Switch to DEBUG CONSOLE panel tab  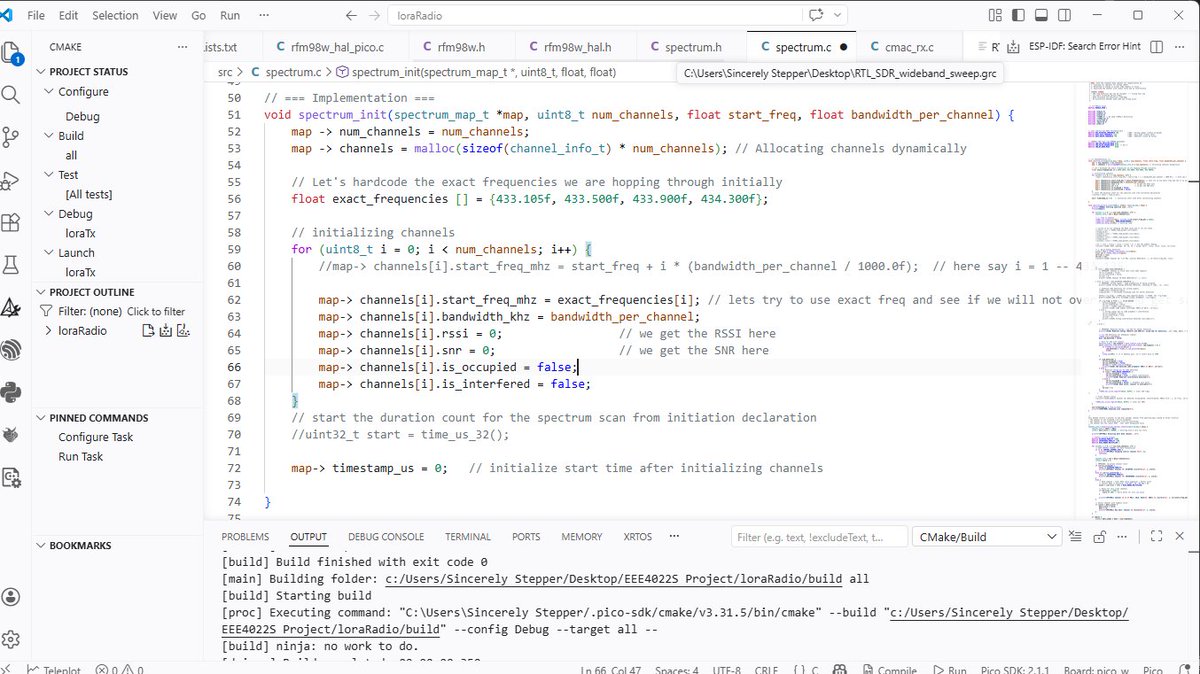(386, 537)
